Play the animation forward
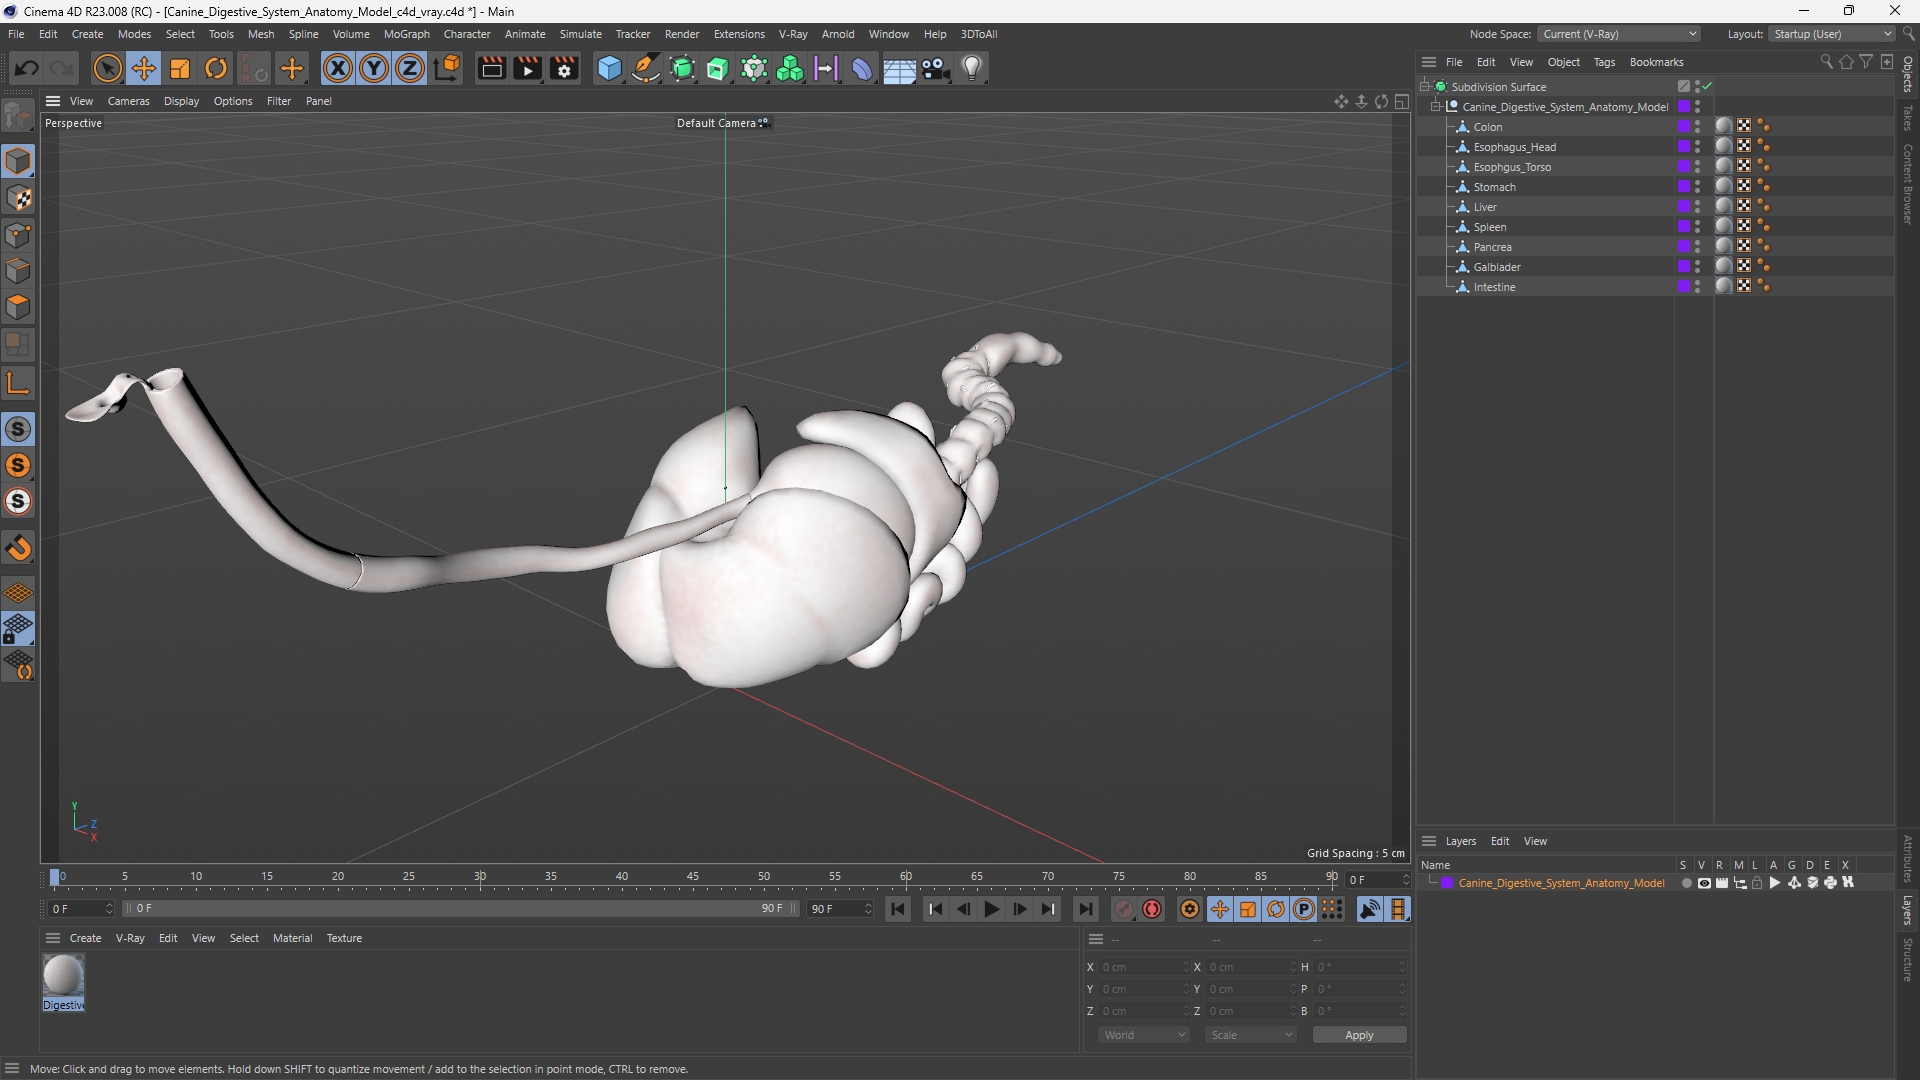 point(991,909)
